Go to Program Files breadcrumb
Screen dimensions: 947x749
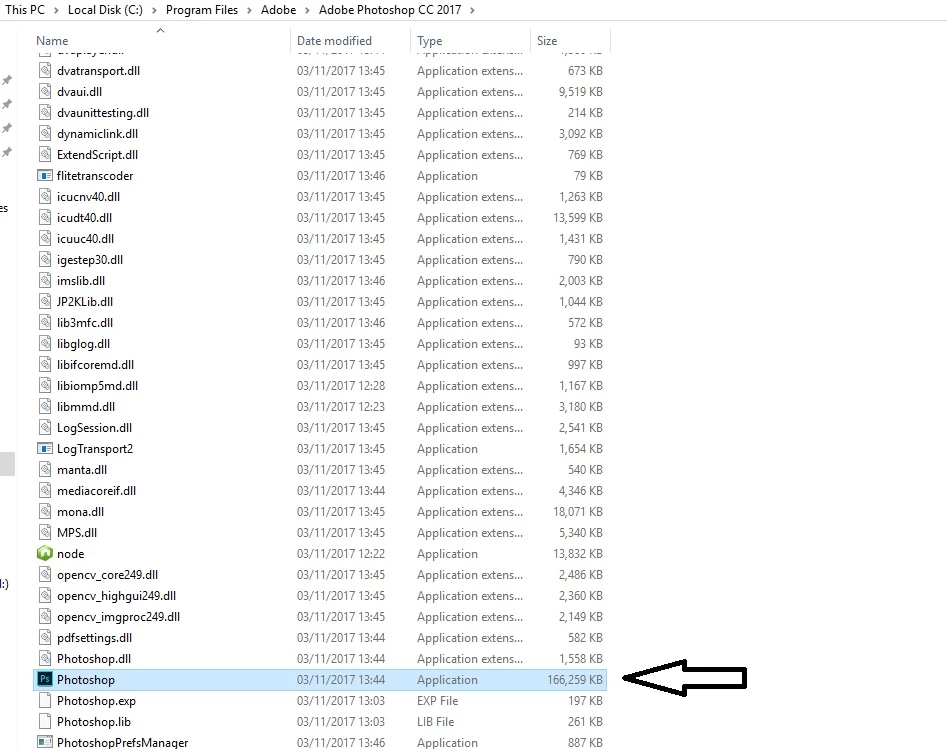(x=202, y=10)
